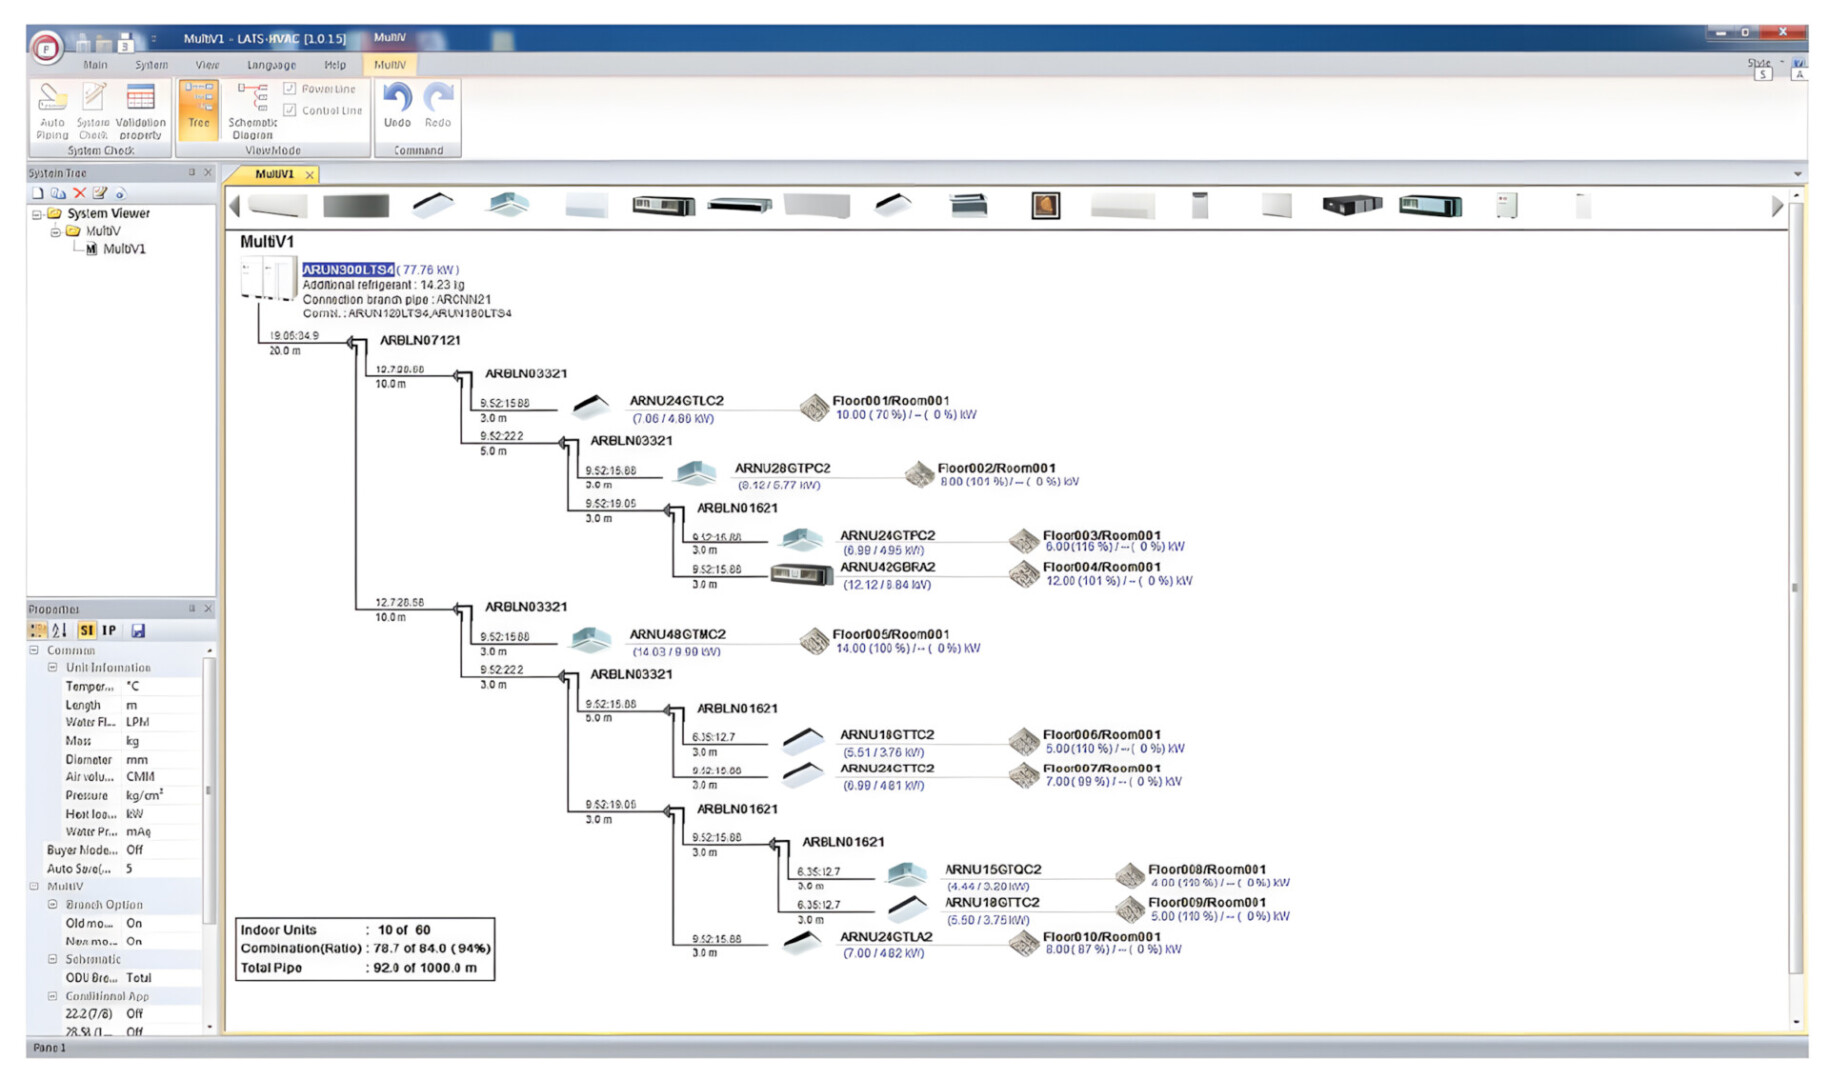Open the Validation property tool
Screen dimensions: 1829x1080
click(140, 110)
